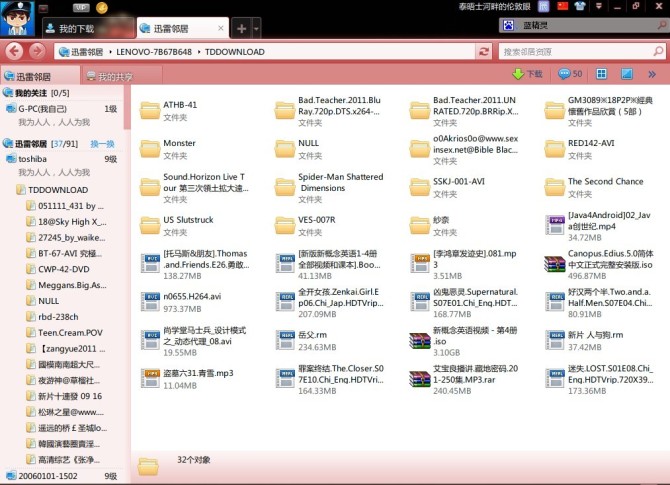Click the paw icon in top search box
This screenshot has width=670, height=485.
pyautogui.click(x=508, y=25)
